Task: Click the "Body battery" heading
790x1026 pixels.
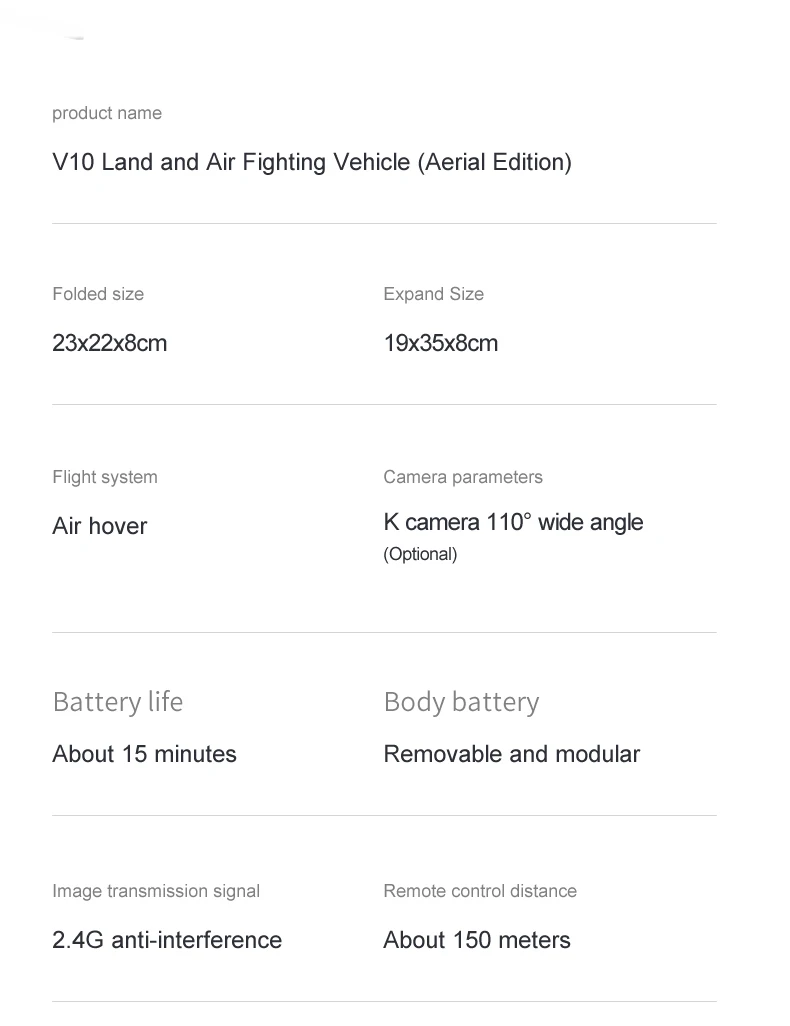Action: (461, 702)
